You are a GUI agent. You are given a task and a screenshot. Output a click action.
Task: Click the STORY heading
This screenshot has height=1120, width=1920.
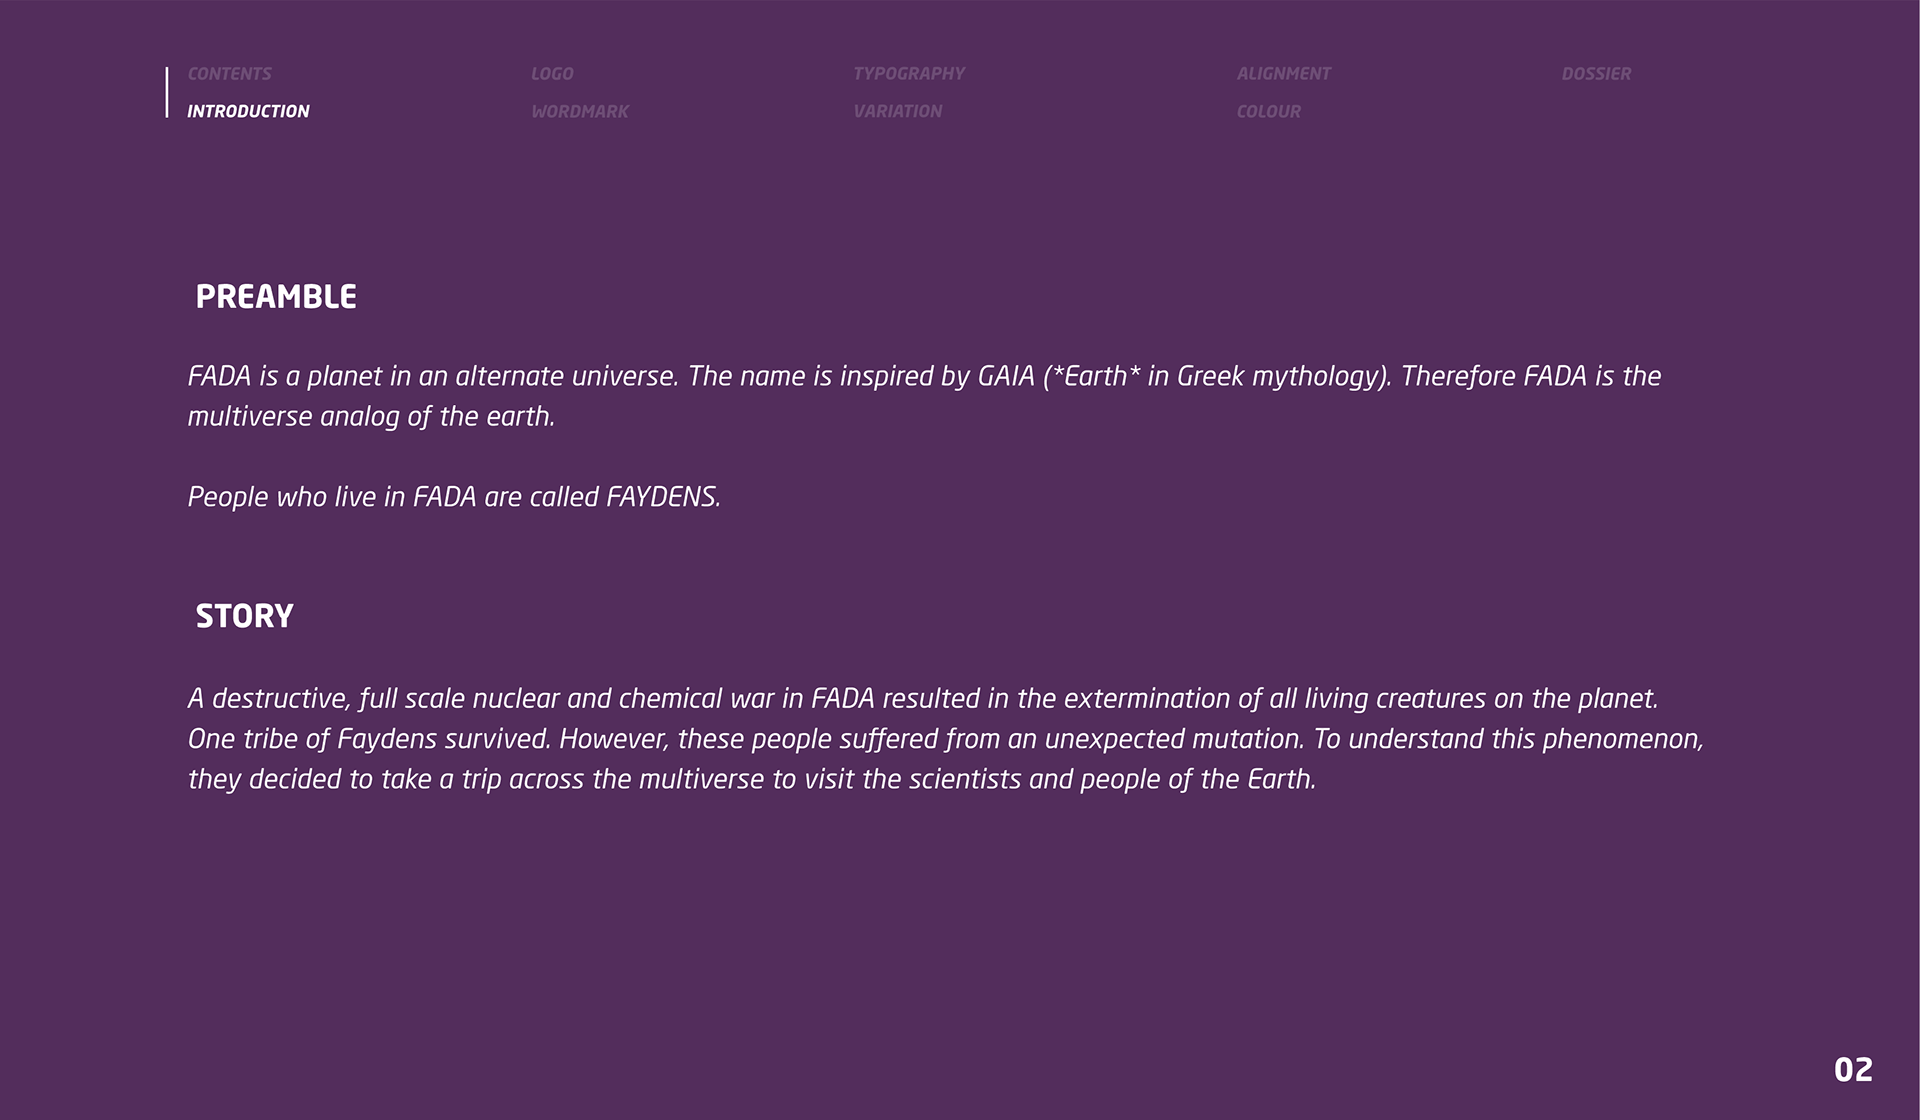pyautogui.click(x=244, y=616)
